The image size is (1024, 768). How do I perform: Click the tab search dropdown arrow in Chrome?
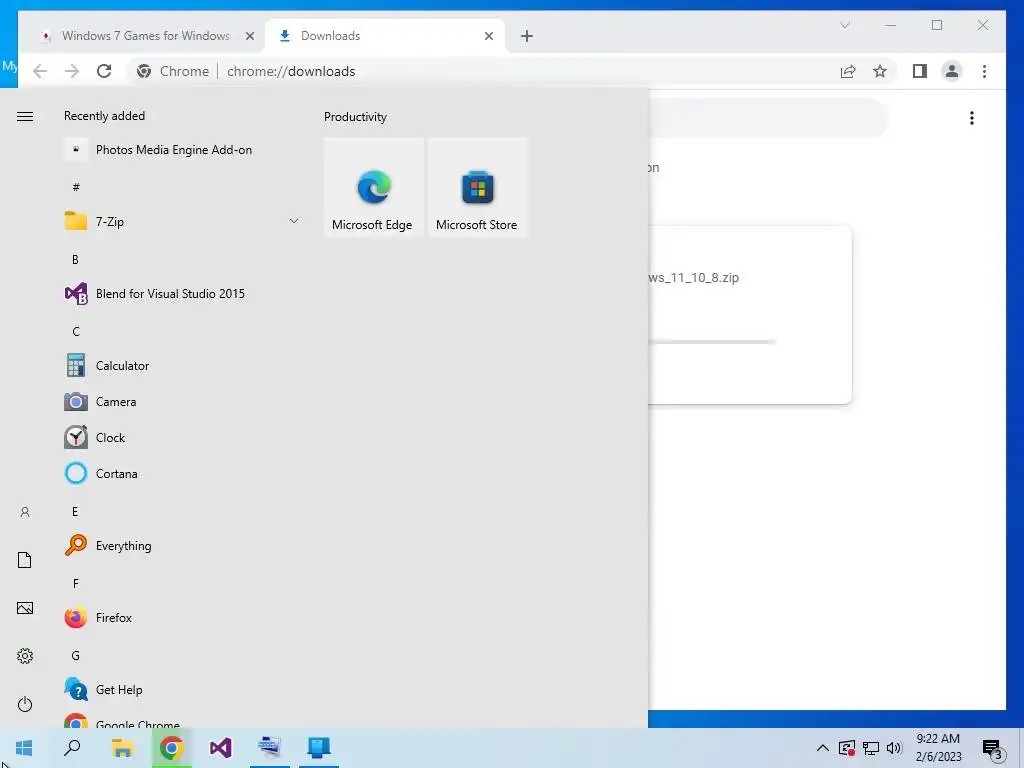pyautogui.click(x=844, y=25)
